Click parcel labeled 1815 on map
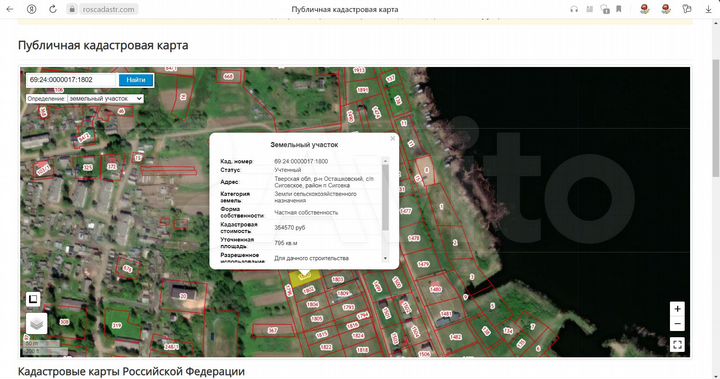 (321, 335)
